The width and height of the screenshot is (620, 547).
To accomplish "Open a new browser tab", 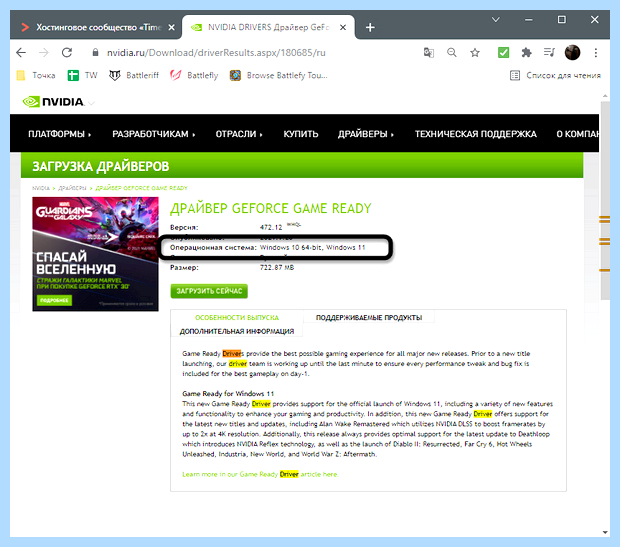I will pyautogui.click(x=370, y=27).
